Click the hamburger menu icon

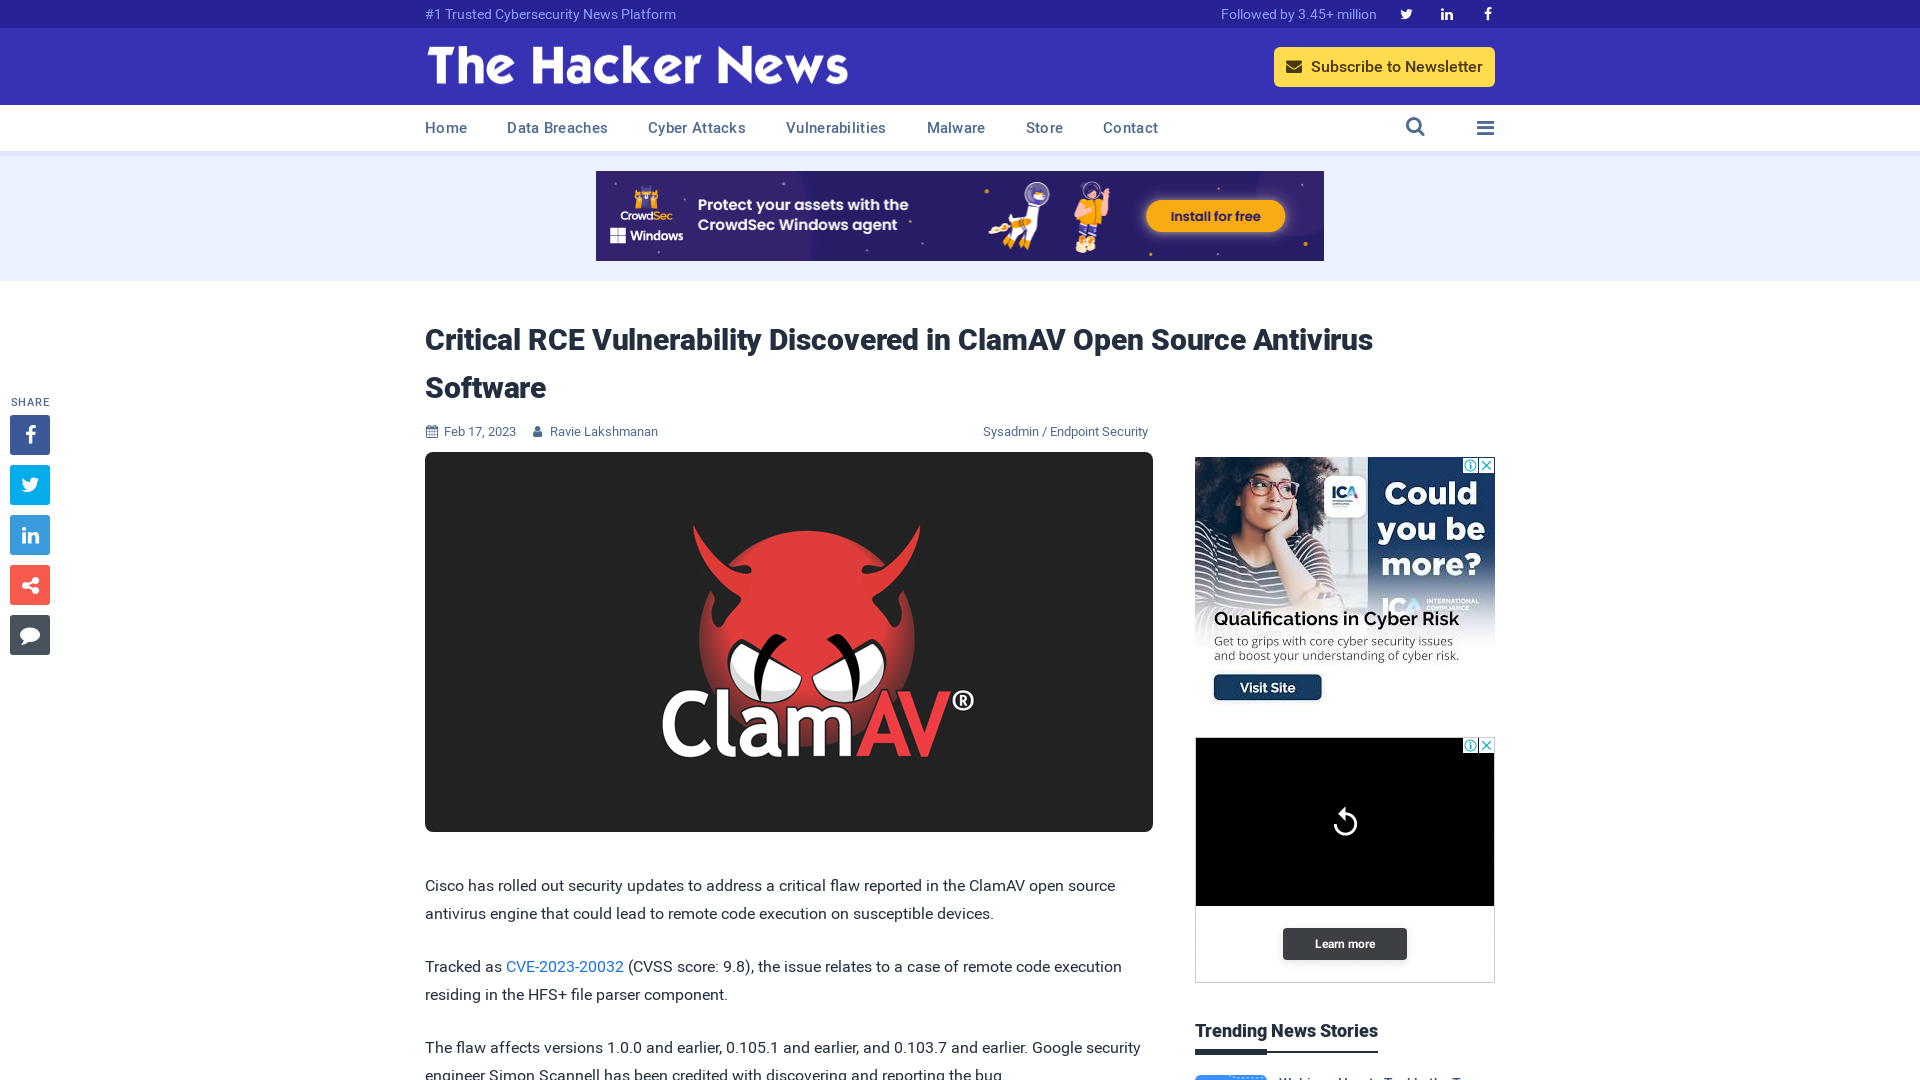(x=1485, y=127)
